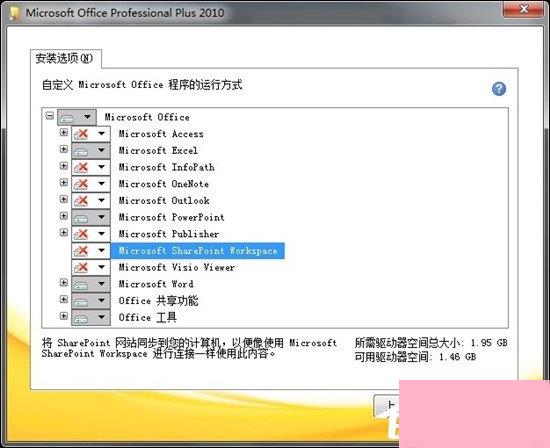Open install-state dropdown for Microsoft PowerPoint
The width and height of the screenshot is (550, 448).
(x=91, y=217)
